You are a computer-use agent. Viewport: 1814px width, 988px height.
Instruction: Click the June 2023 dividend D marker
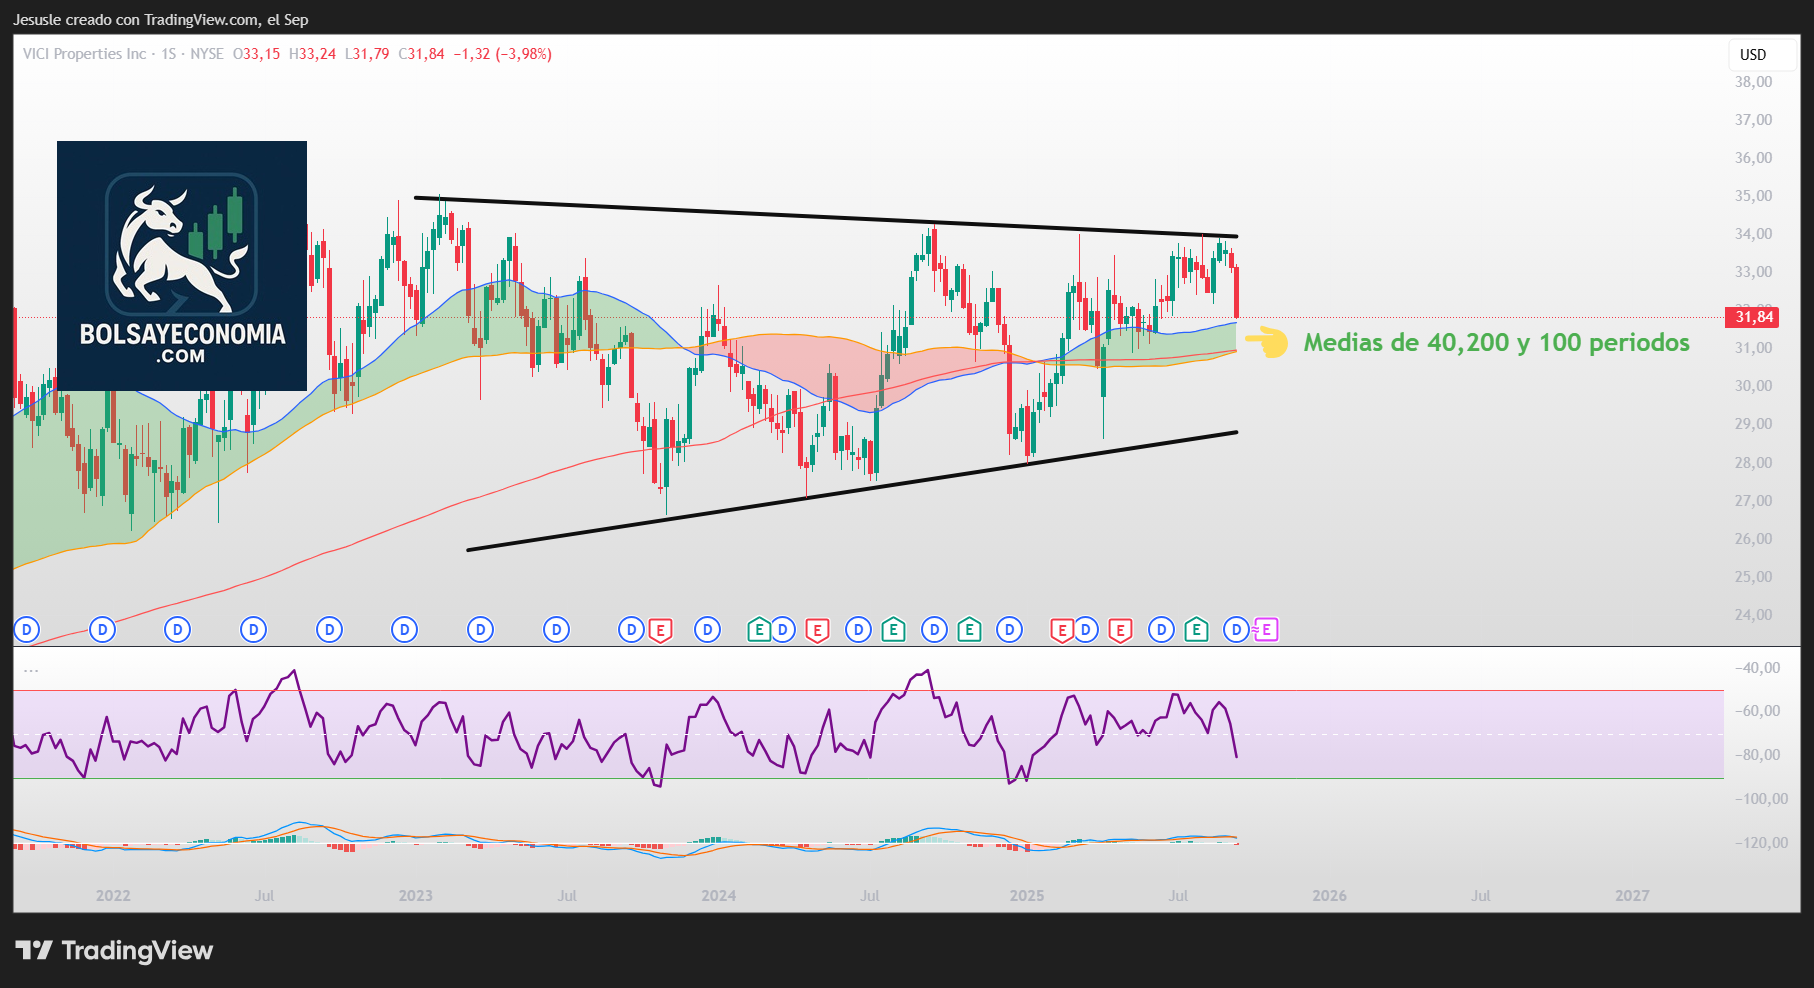coord(556,630)
